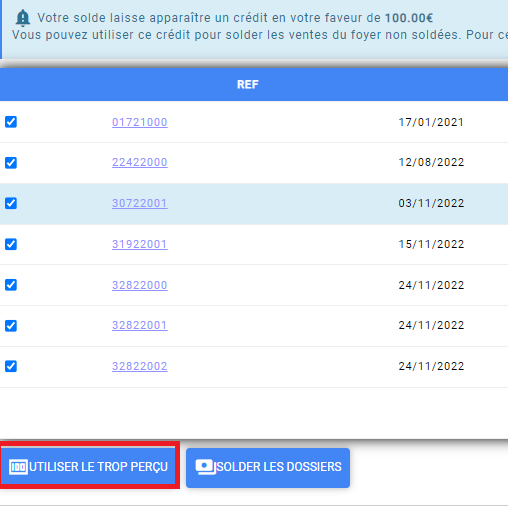The height and width of the screenshot is (506, 508).
Task: Open dossier link 32822000
Action: (140, 285)
